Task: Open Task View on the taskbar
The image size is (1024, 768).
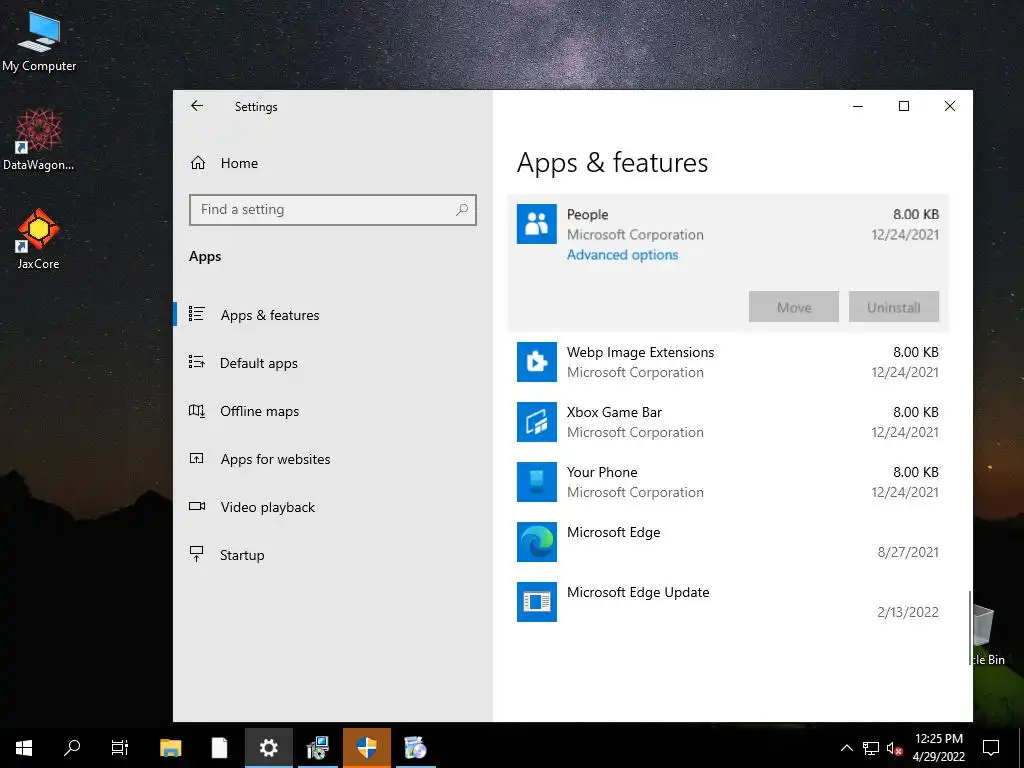Action: 120,748
